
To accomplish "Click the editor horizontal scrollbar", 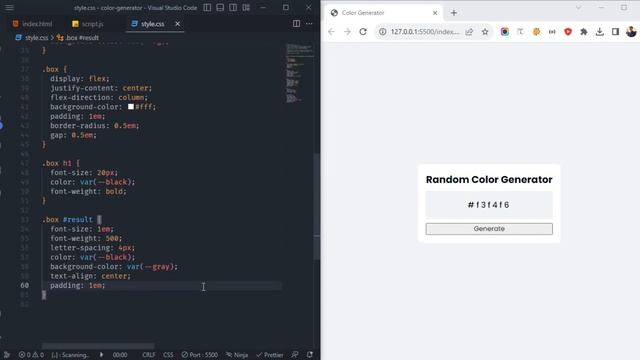I will point(98,346).
